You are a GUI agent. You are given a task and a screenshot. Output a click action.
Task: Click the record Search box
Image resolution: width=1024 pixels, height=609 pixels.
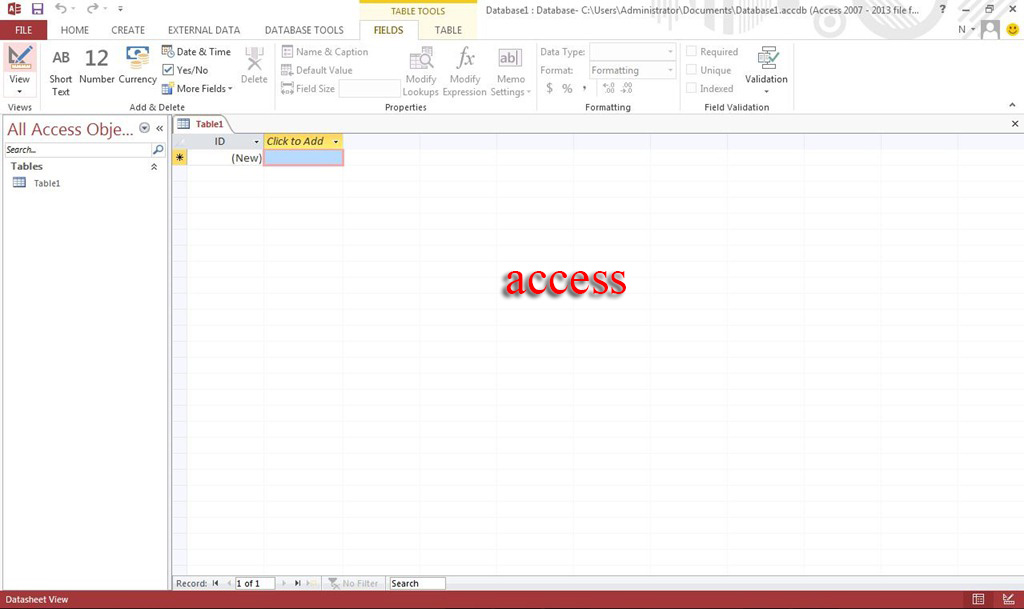[417, 584]
